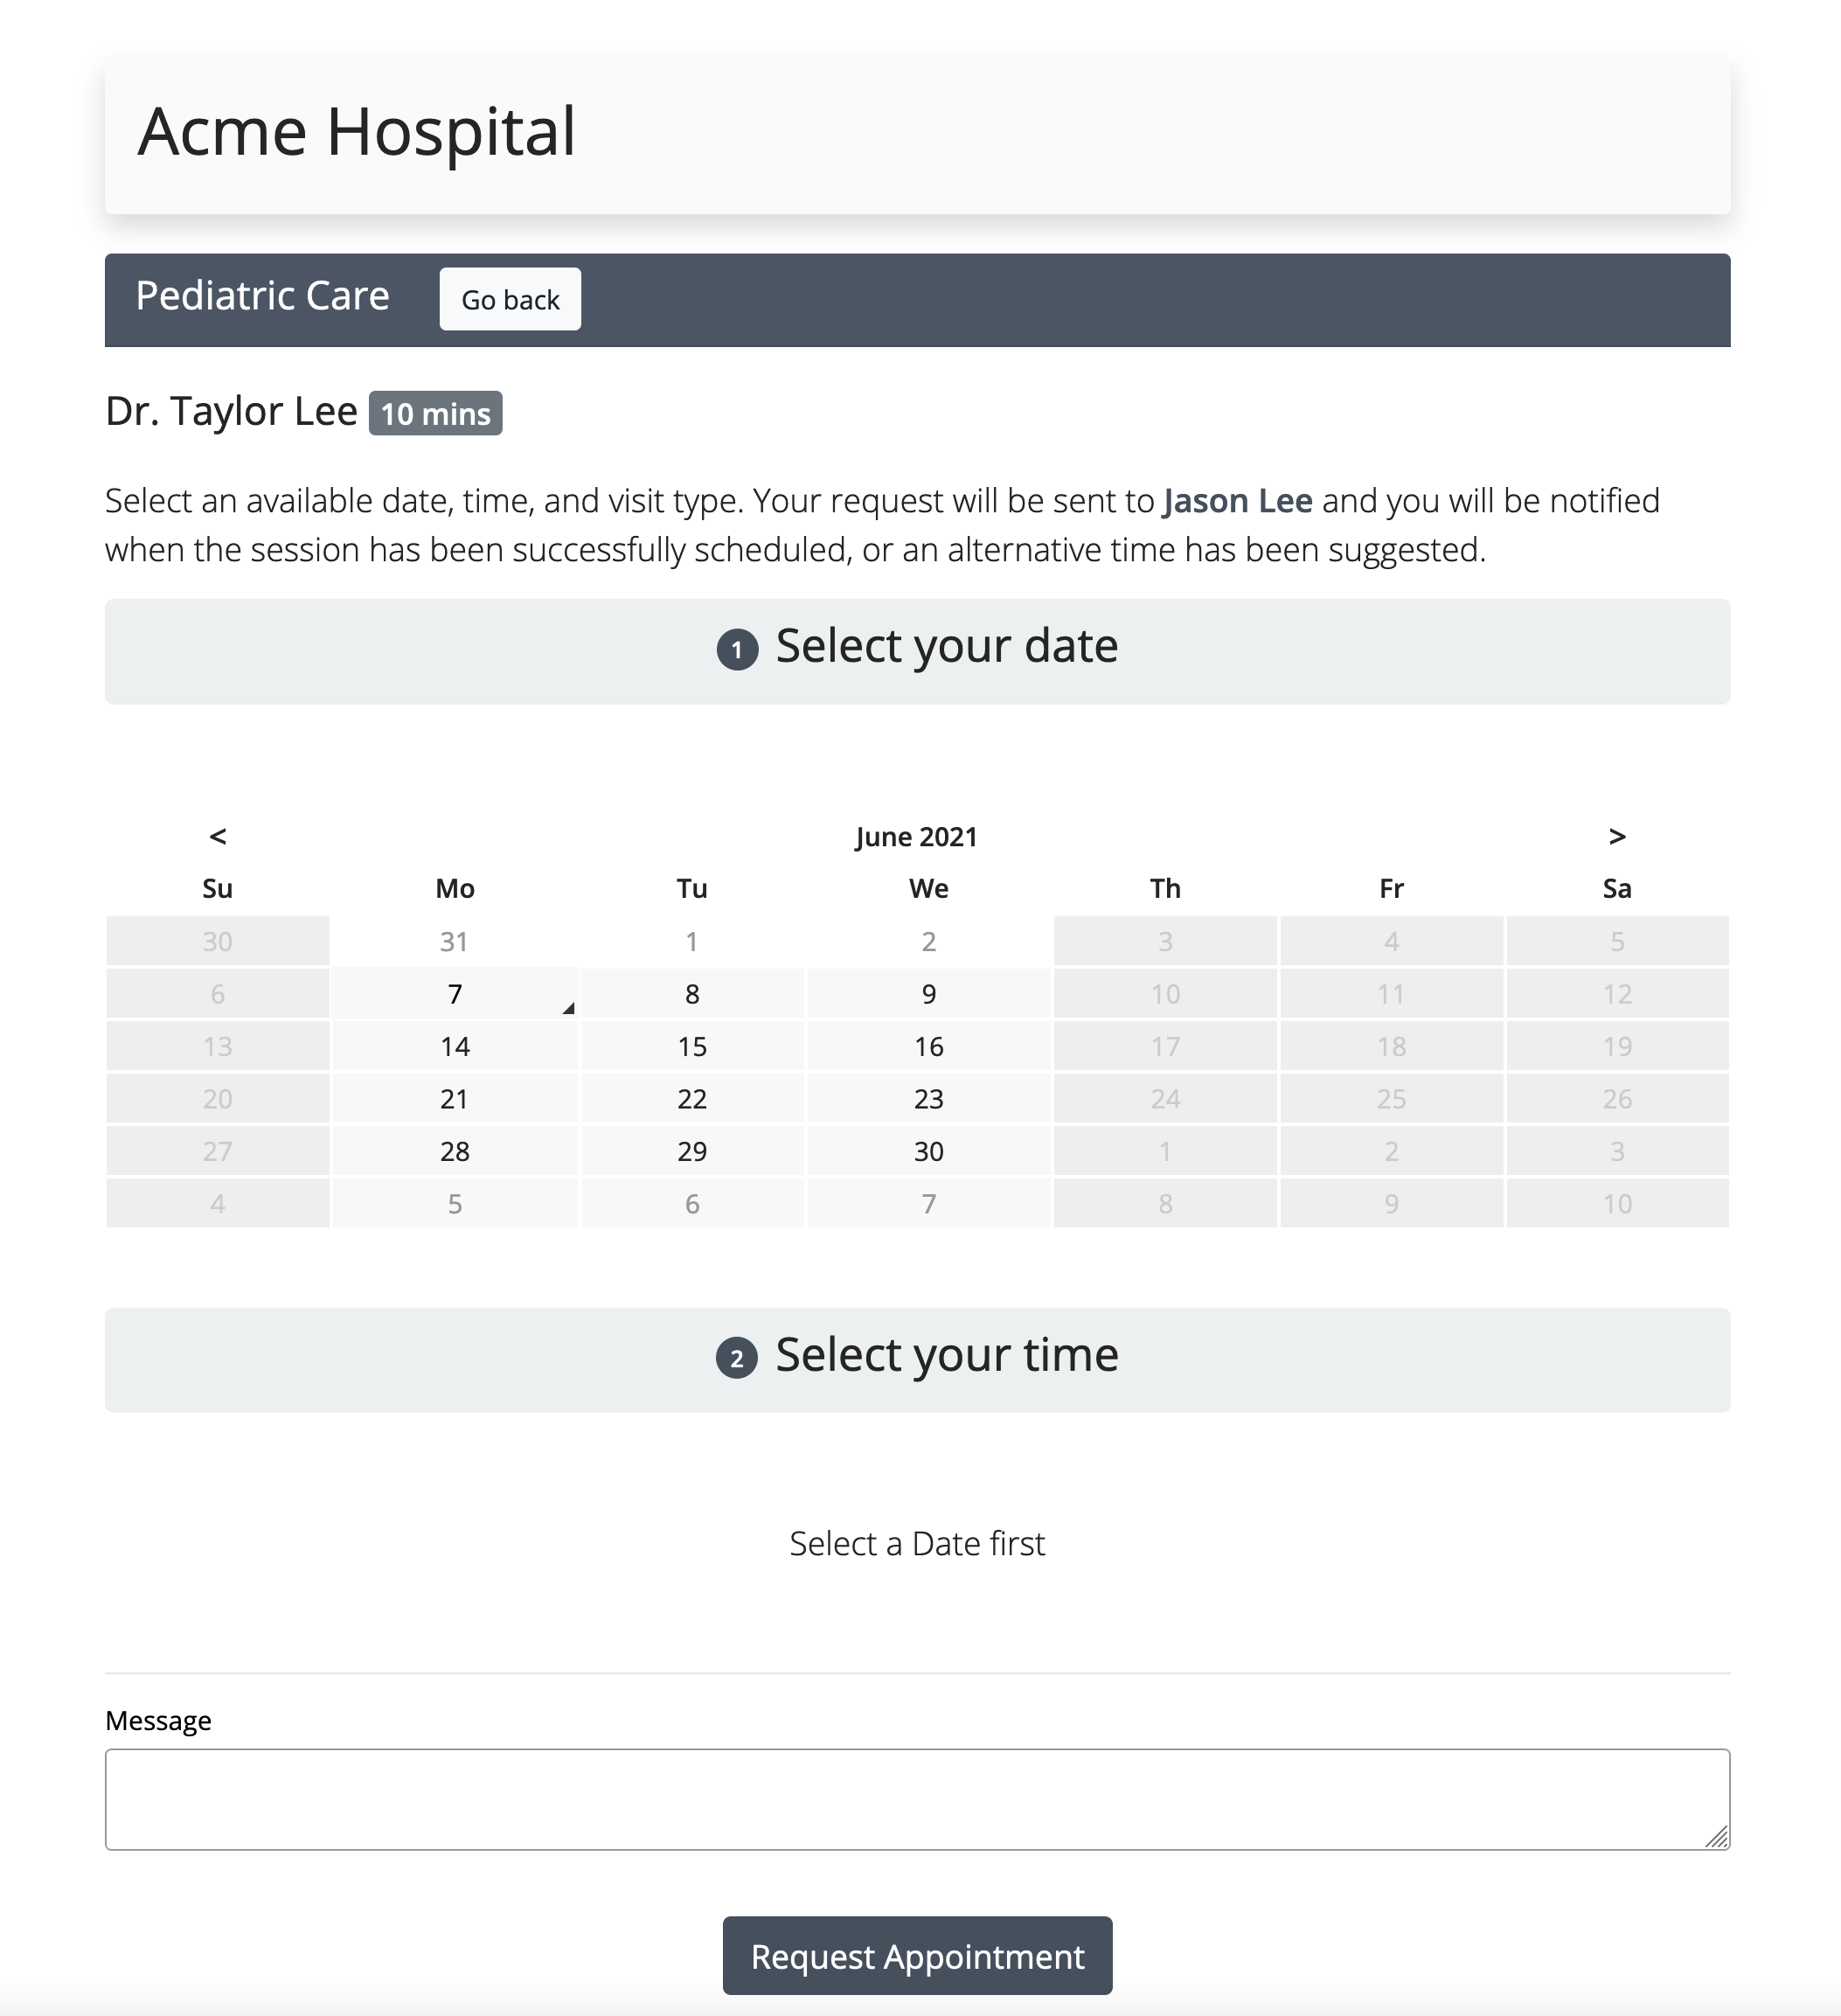Pick June 8 as appointment date
The image size is (1841, 2016).
tap(692, 994)
